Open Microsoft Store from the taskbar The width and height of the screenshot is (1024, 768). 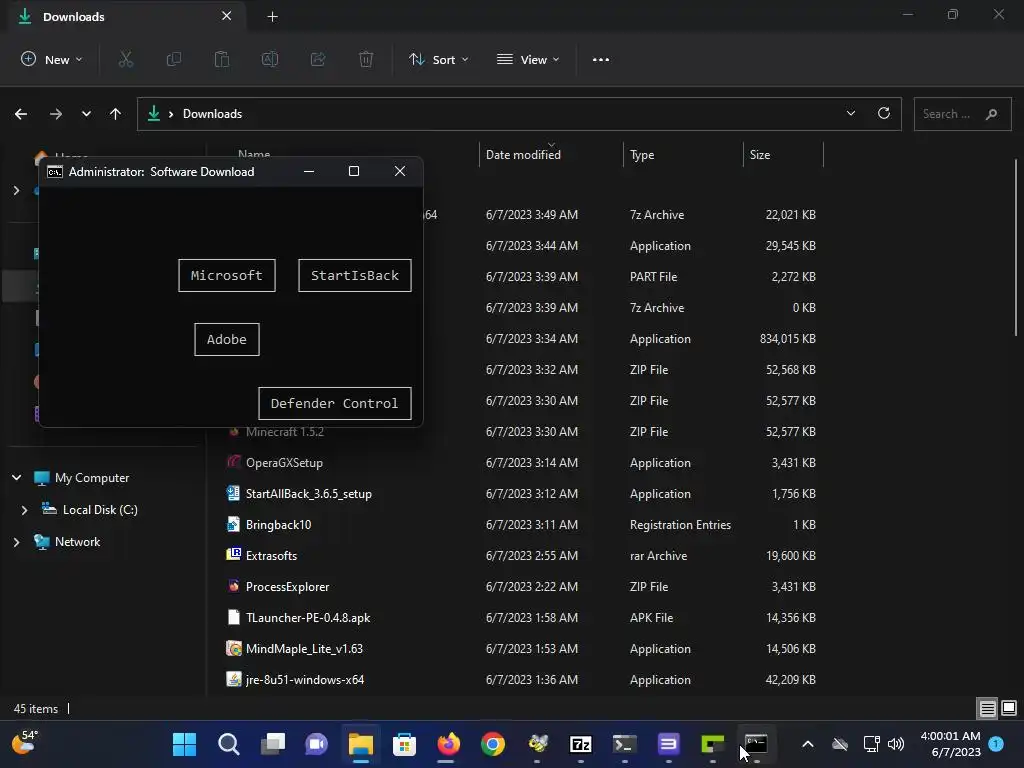(x=405, y=744)
